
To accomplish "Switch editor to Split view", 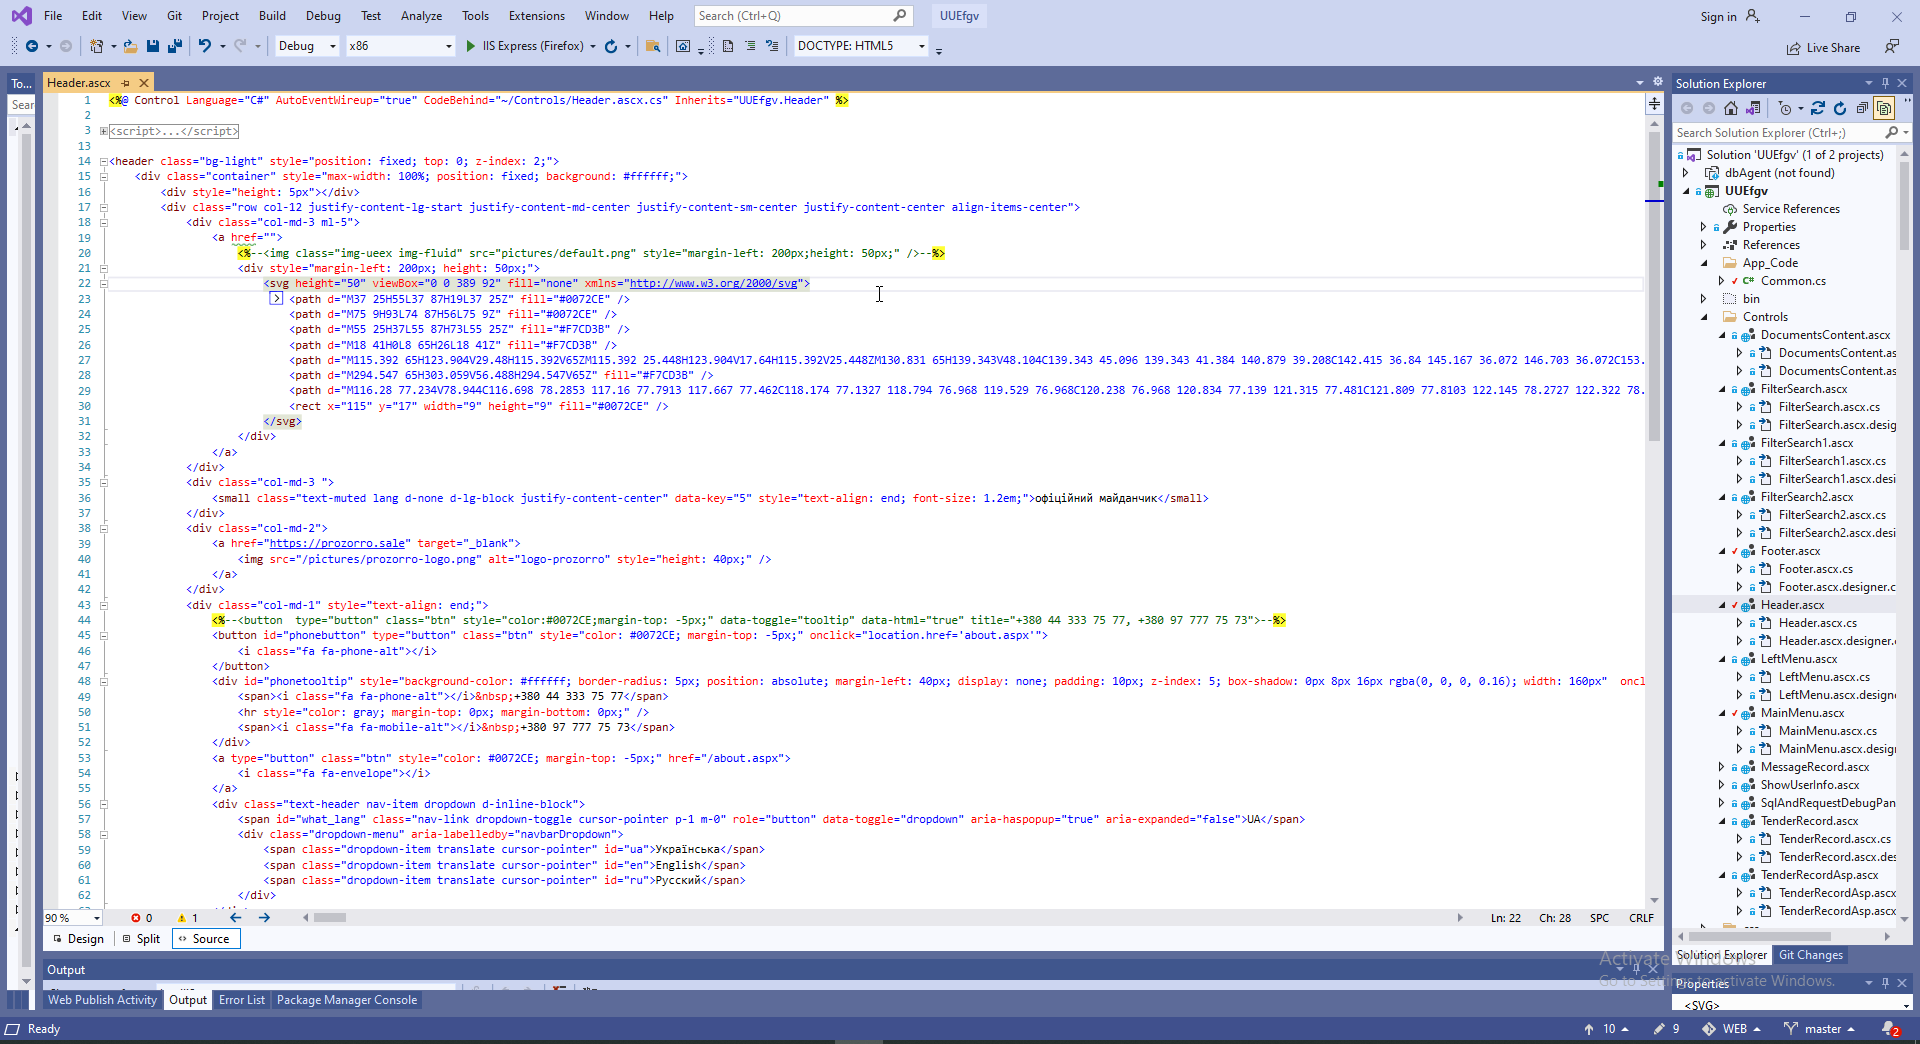I will point(141,939).
